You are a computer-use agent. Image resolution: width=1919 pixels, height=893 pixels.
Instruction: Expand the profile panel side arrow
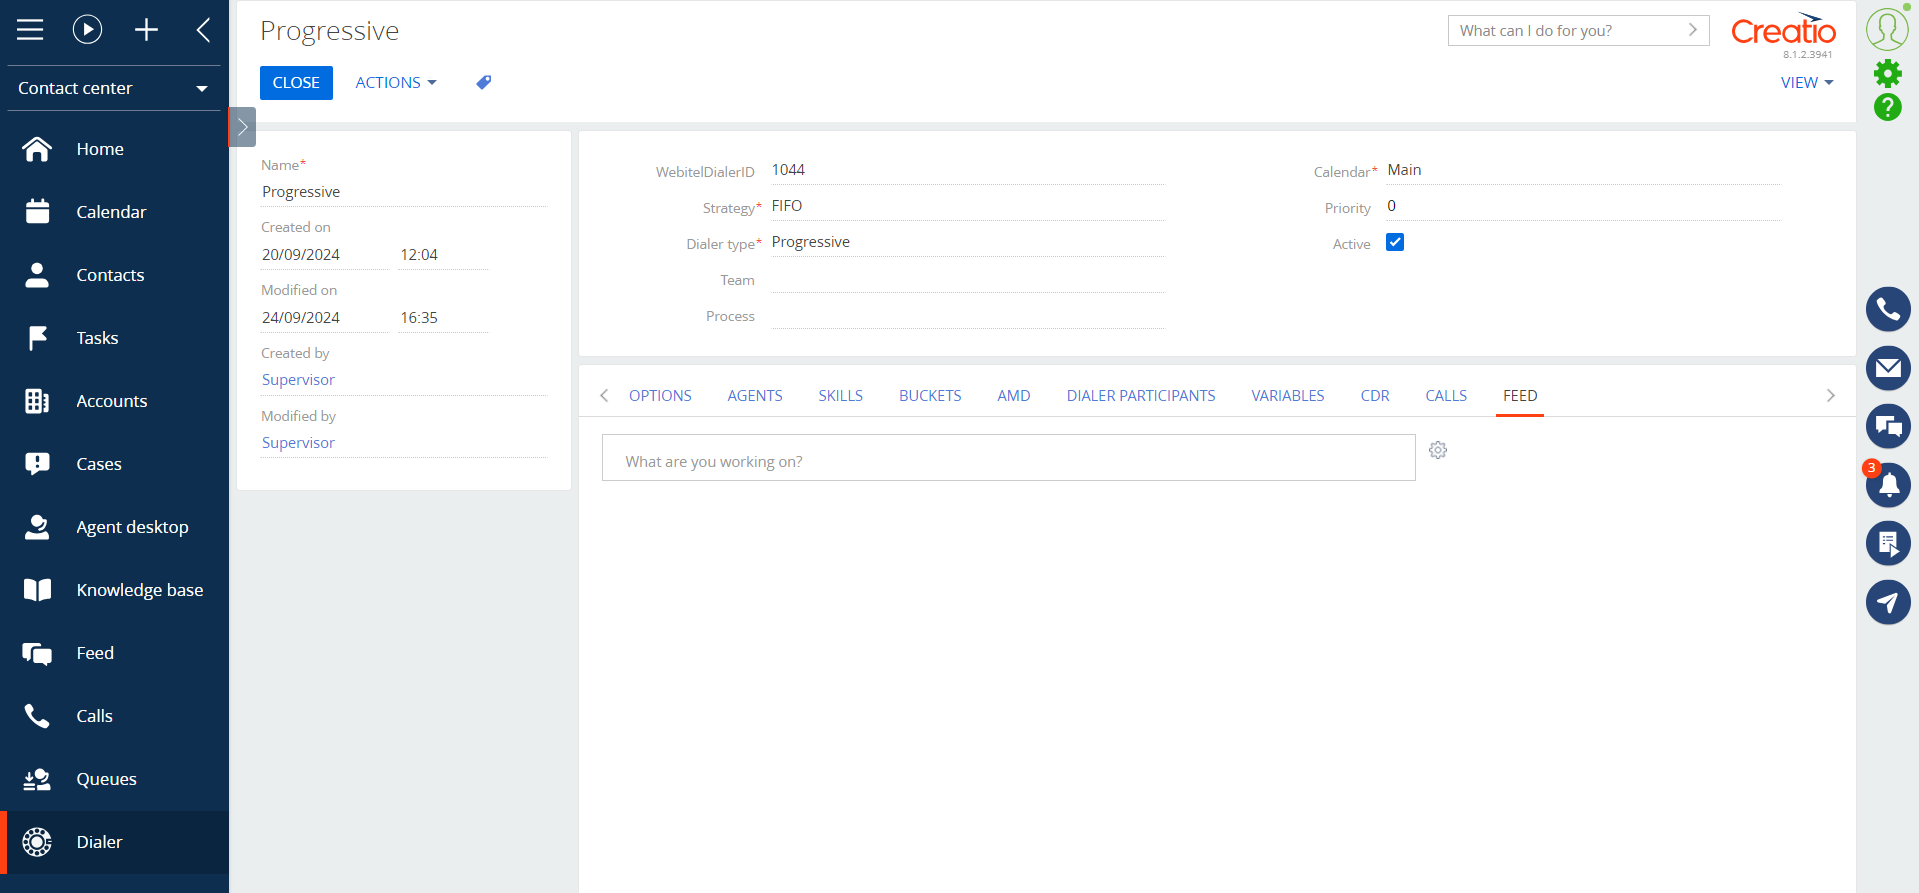pos(242,127)
